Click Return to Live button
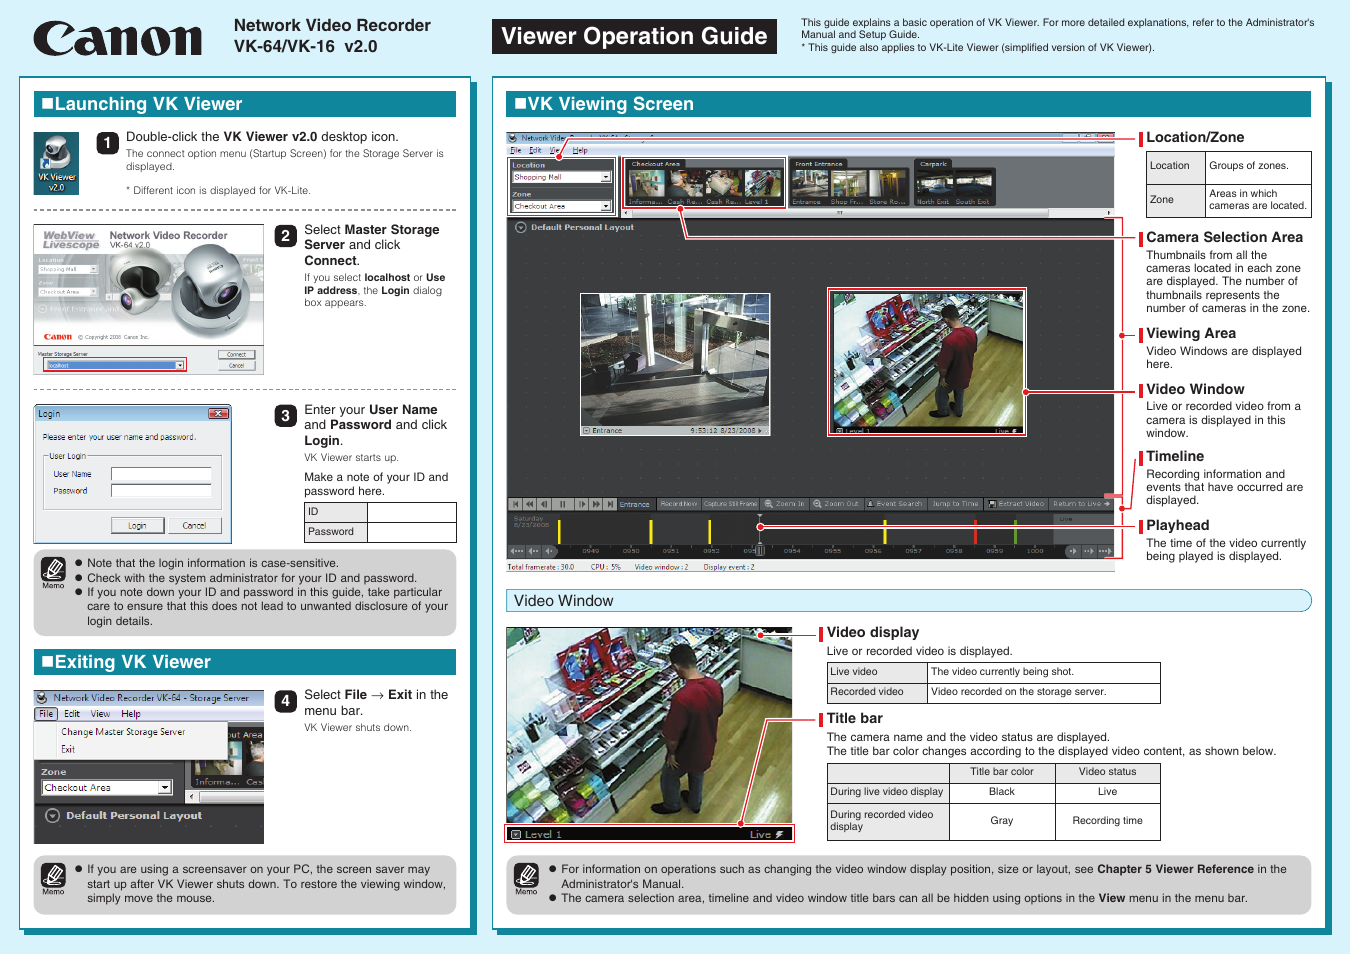 pos(1081,504)
